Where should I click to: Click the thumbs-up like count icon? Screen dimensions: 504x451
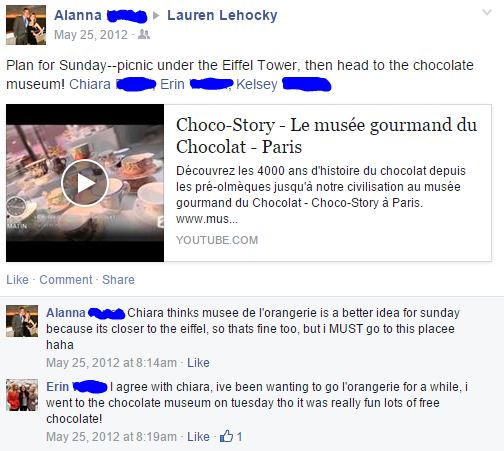pos(226,436)
